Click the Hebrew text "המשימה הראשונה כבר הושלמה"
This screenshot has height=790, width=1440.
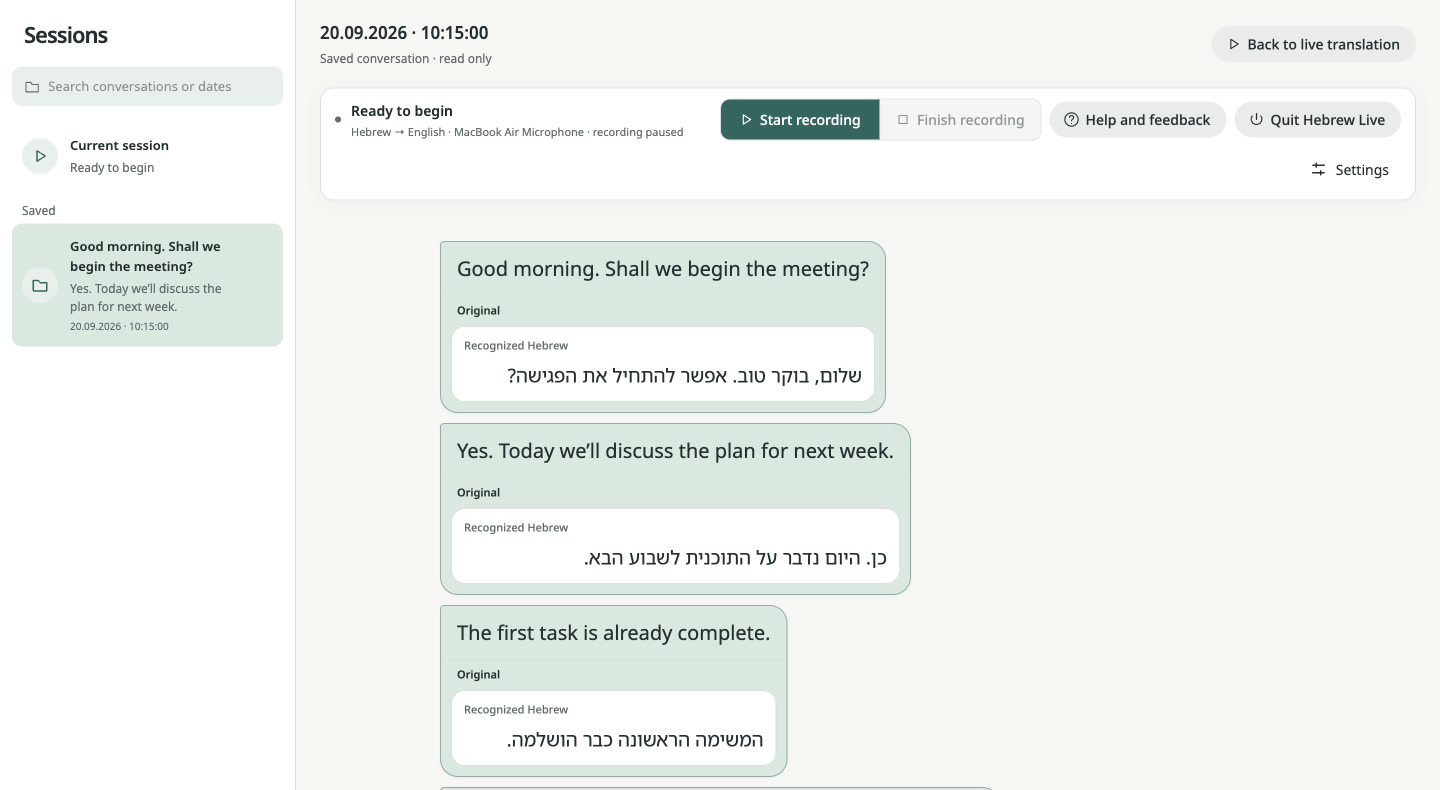(635, 740)
